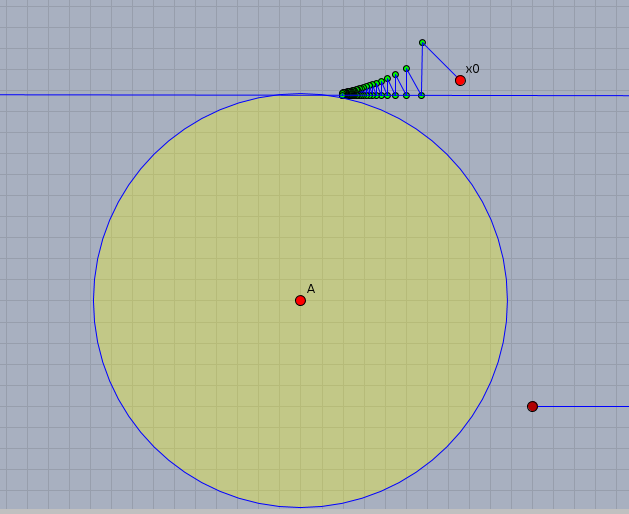Click the rightmost edge of the circle outline
Screen dimensions: 629x514
(507, 300)
